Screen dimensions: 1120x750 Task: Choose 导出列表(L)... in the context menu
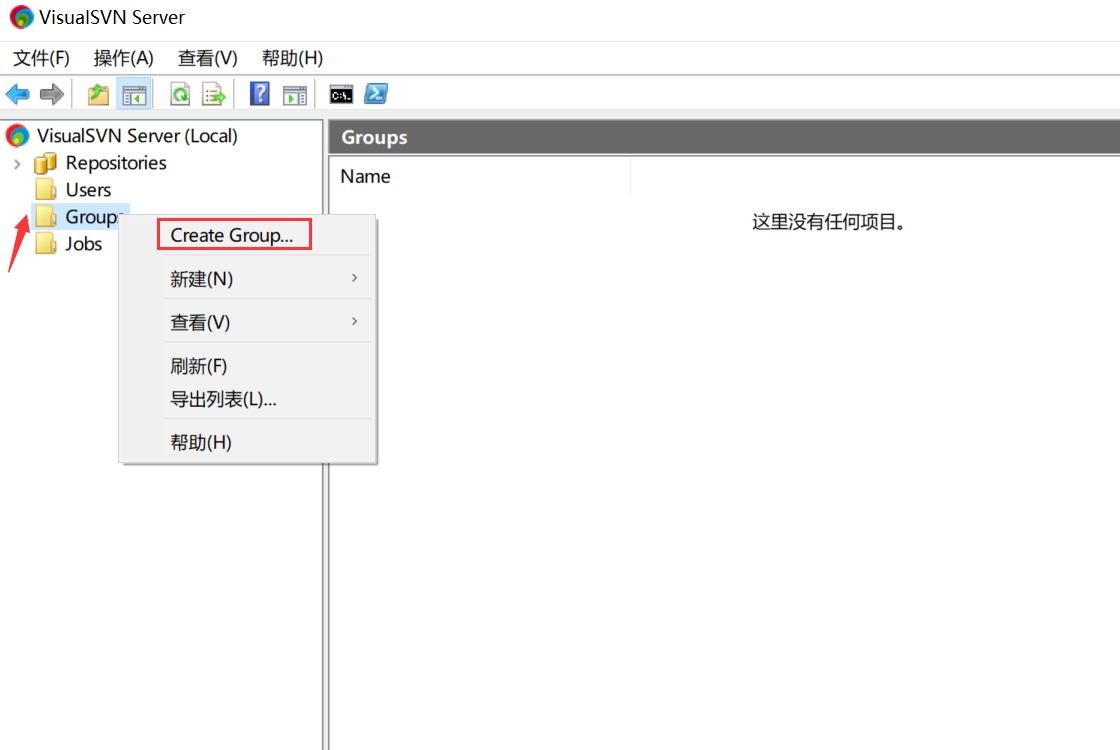pyautogui.click(x=247, y=399)
